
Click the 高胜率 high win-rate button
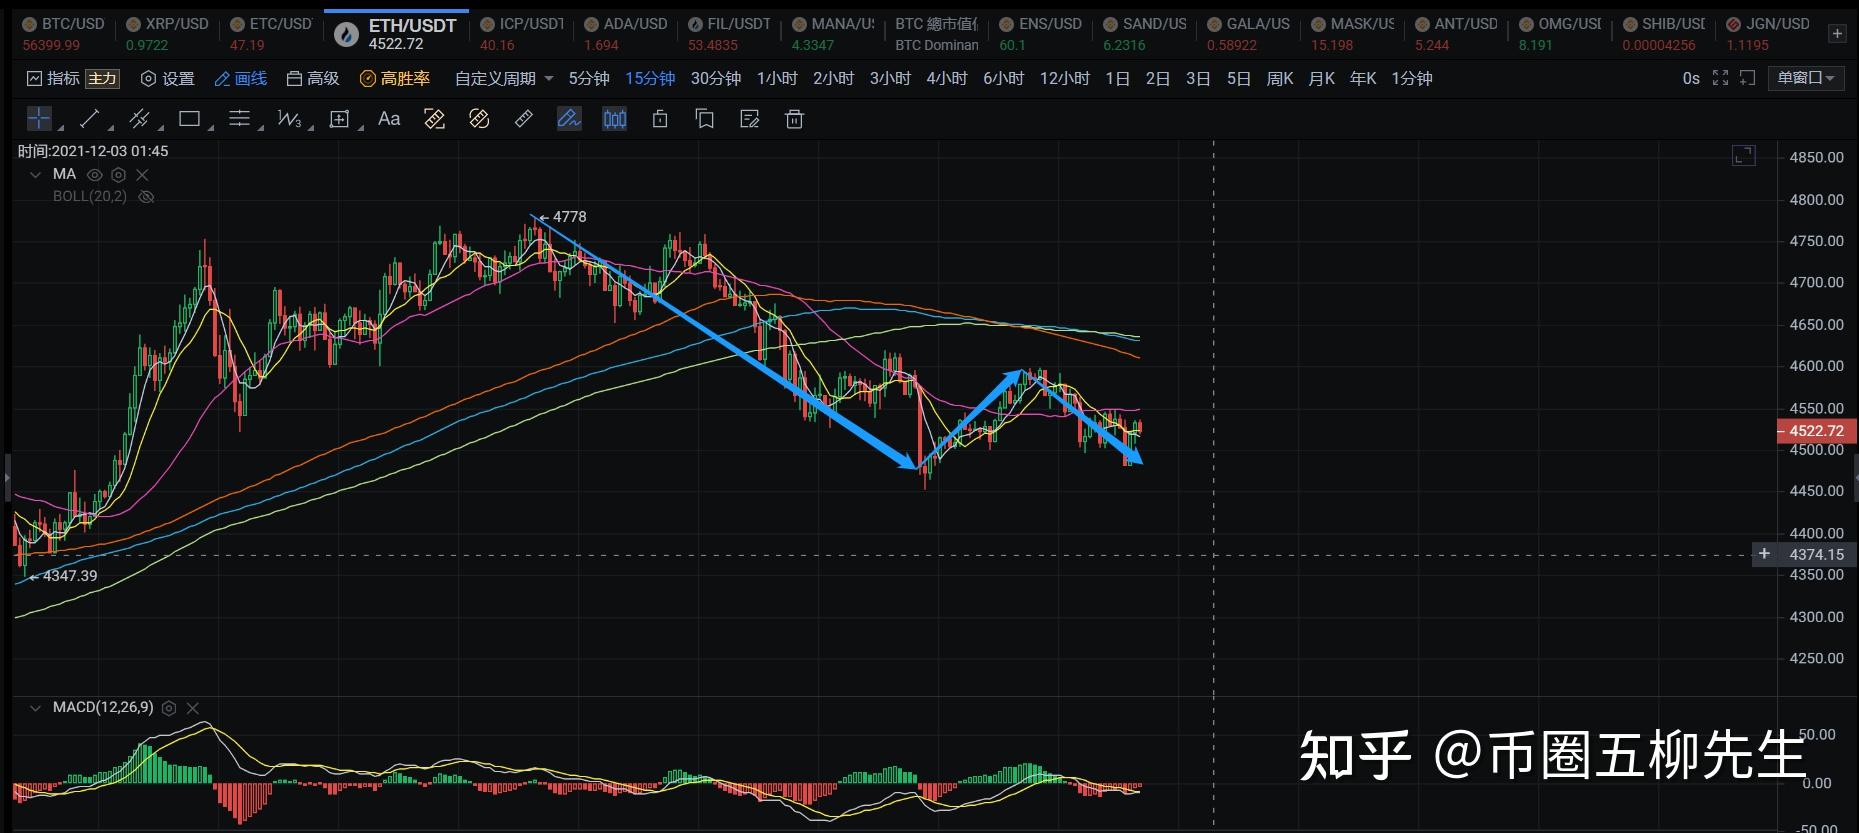[395, 78]
